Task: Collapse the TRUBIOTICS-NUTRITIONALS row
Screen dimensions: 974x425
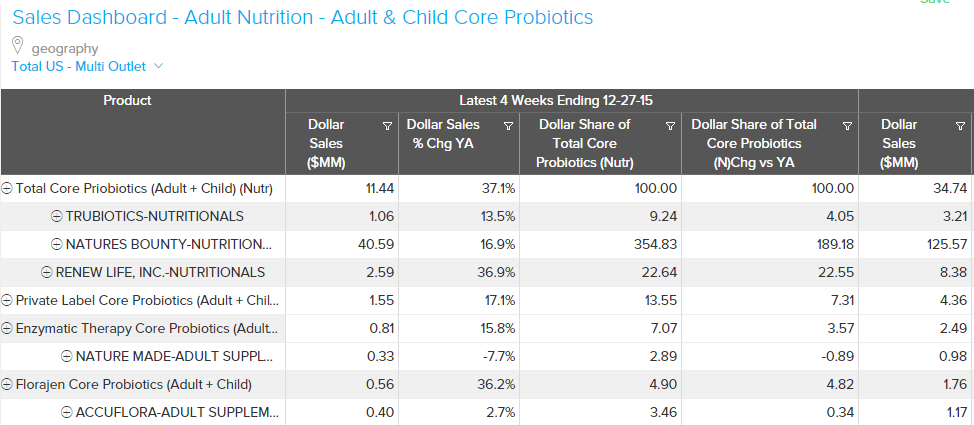Action: pyautogui.click(x=57, y=216)
